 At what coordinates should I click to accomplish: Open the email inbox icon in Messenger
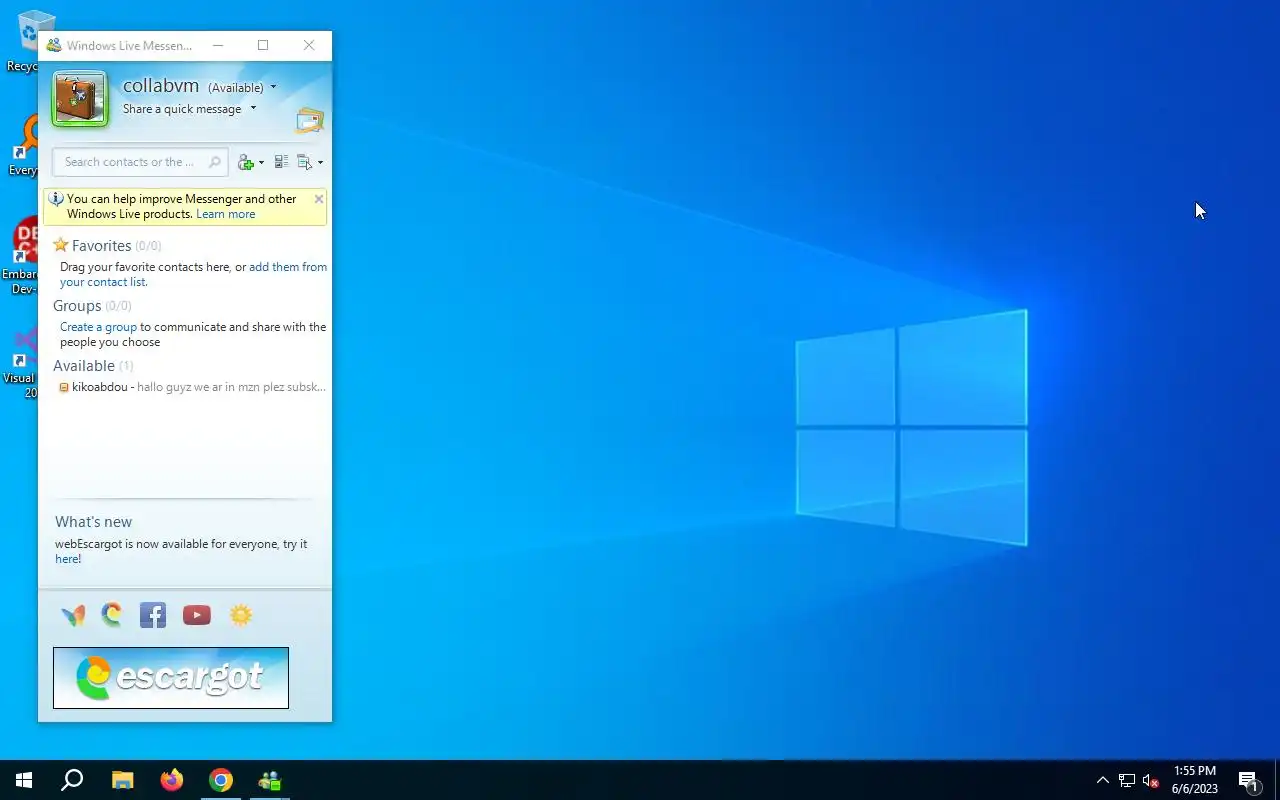coord(310,121)
